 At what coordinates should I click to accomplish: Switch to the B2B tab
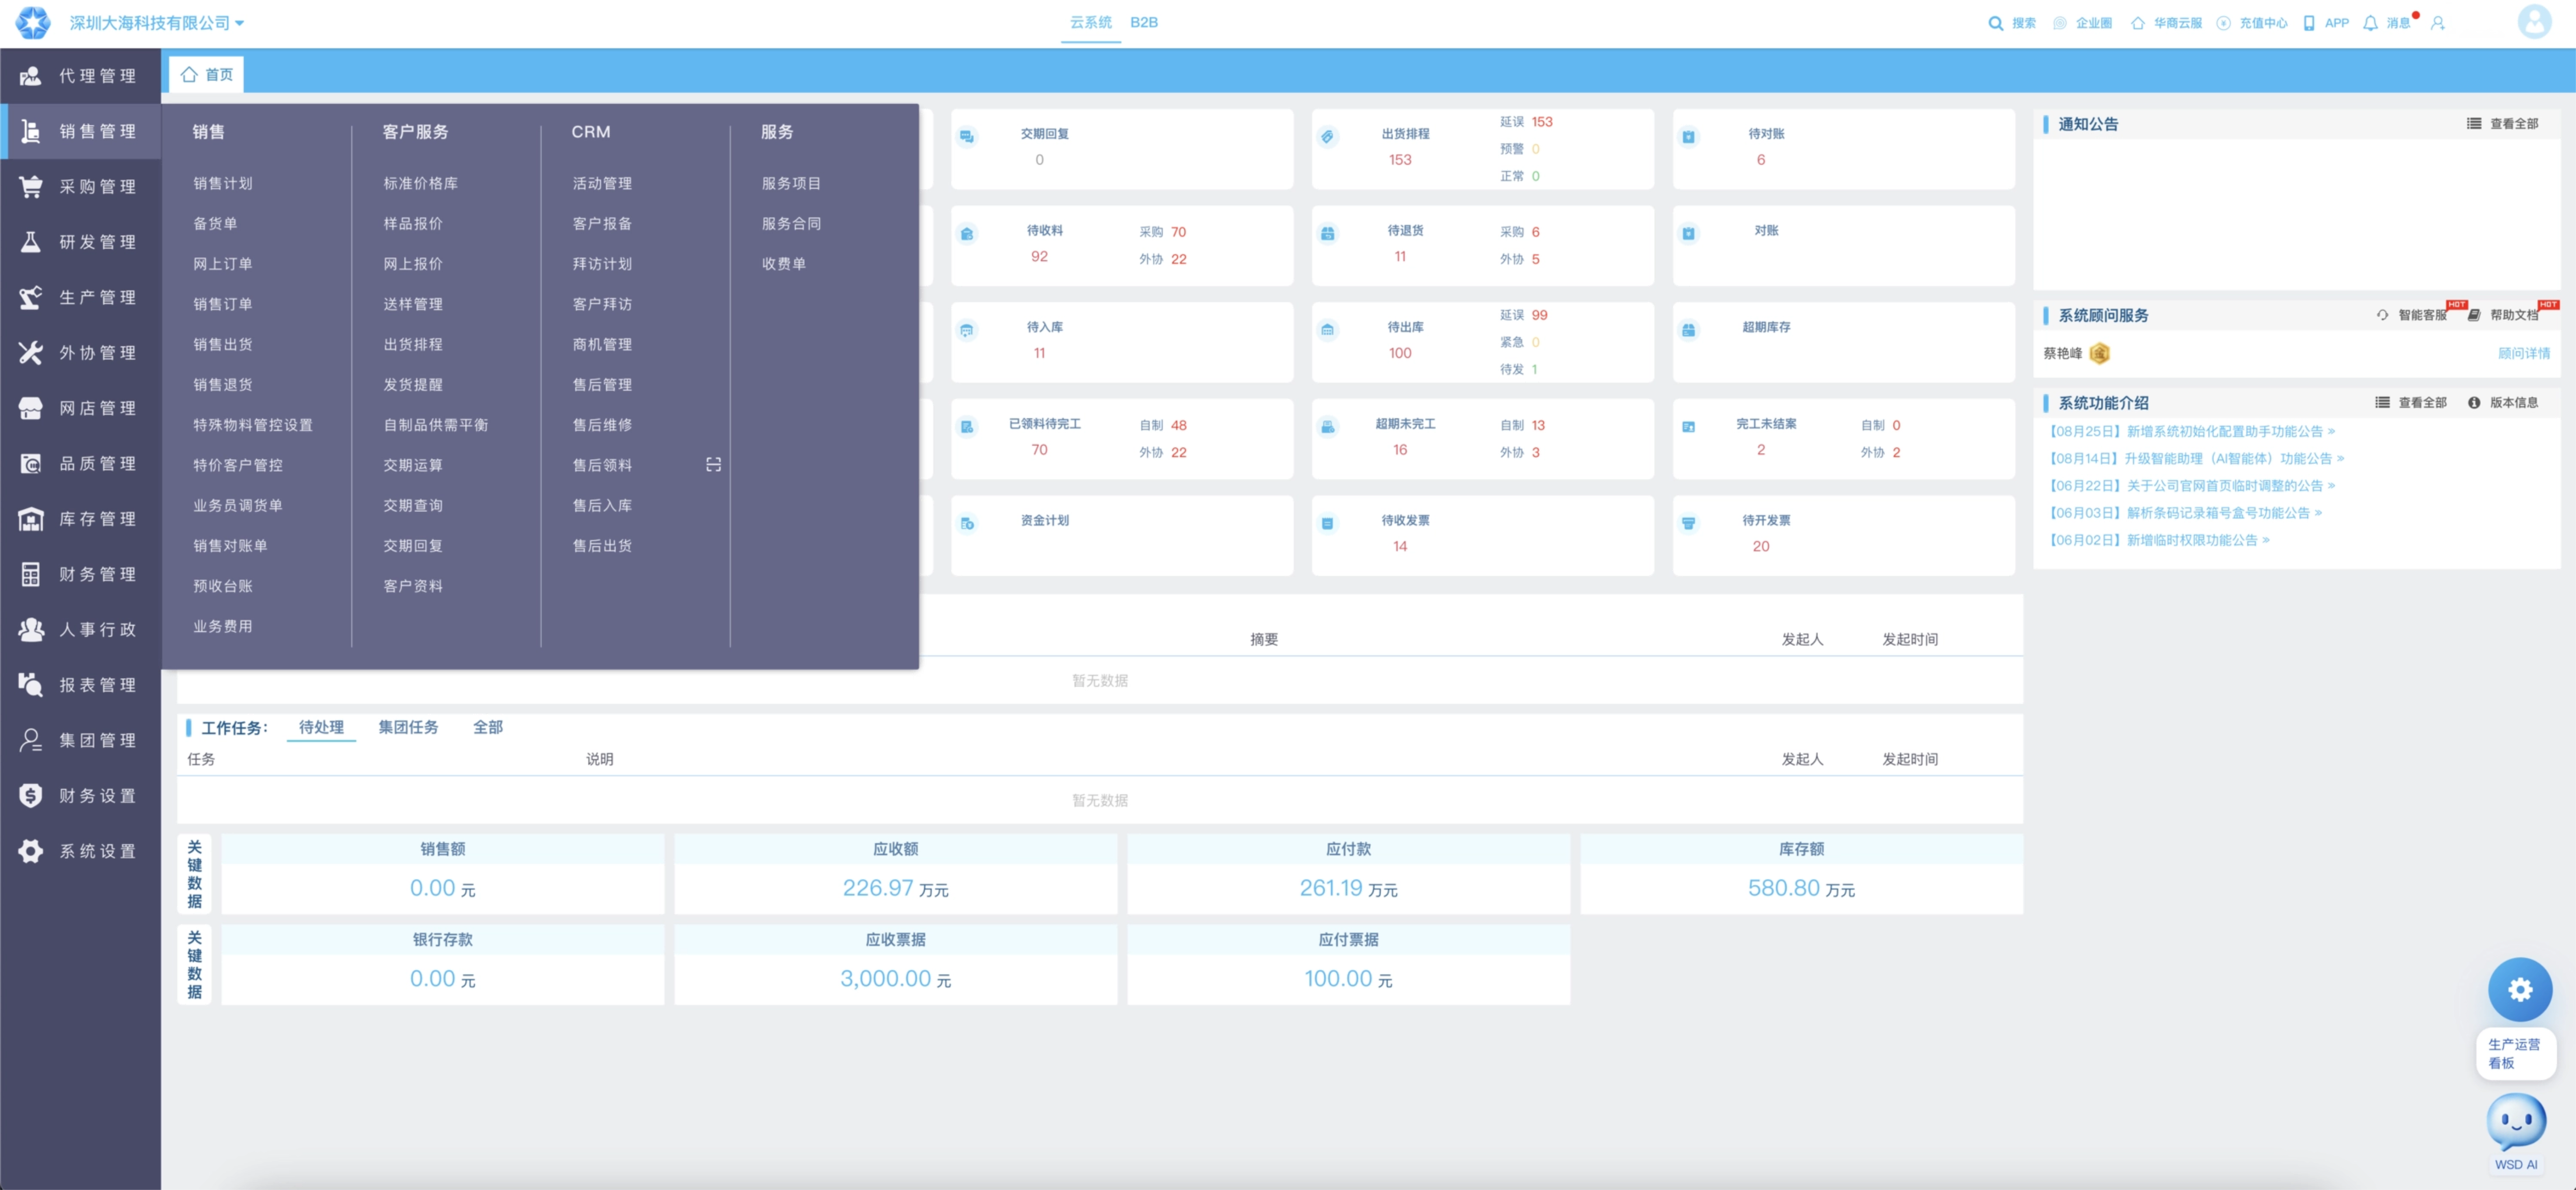pos(1143,22)
